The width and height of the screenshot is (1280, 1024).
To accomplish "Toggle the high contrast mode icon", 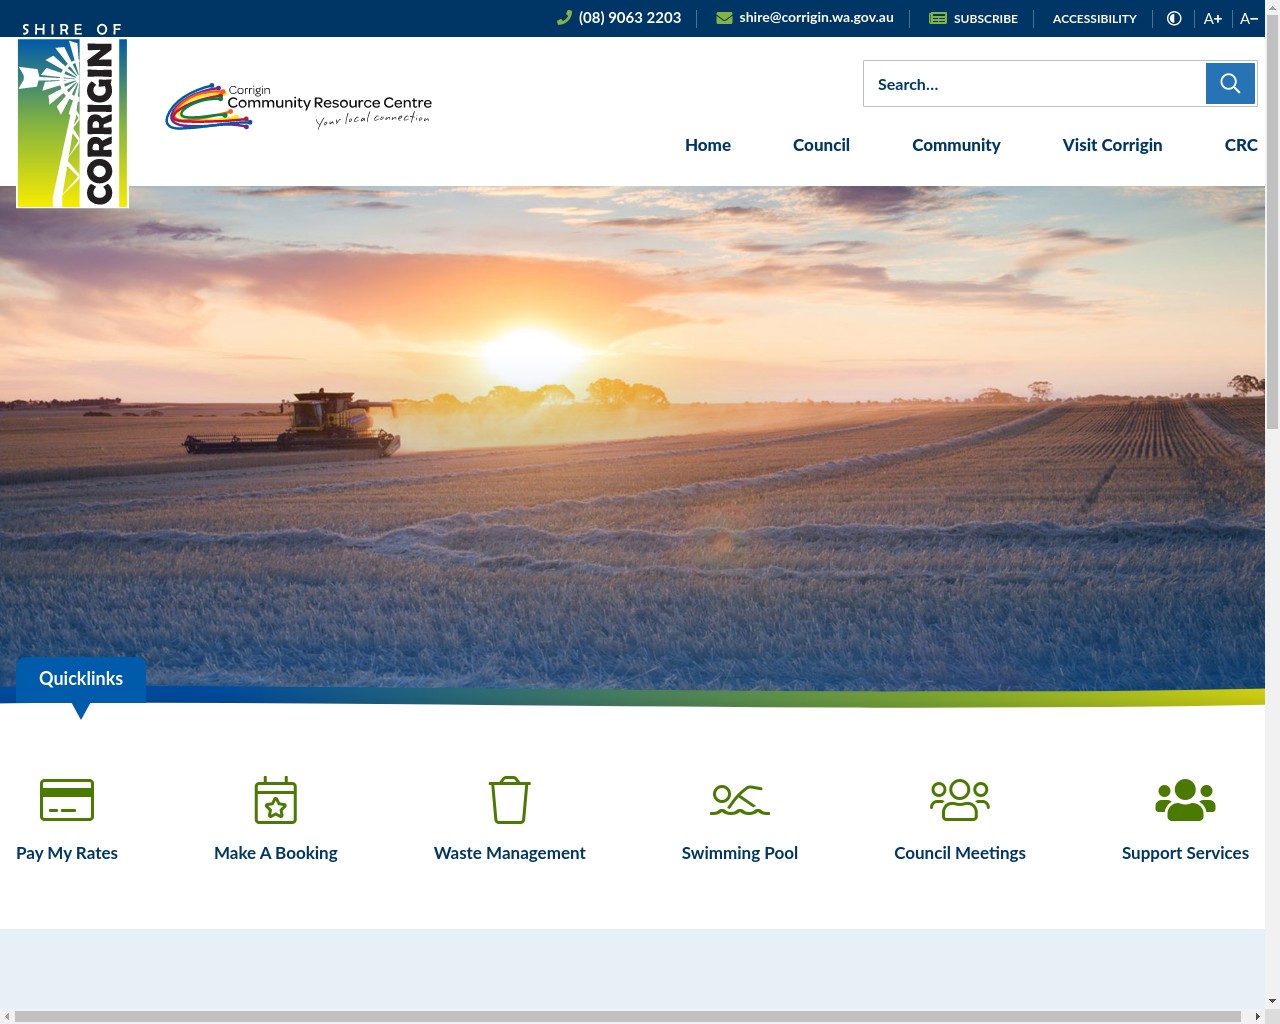I will [x=1173, y=18].
